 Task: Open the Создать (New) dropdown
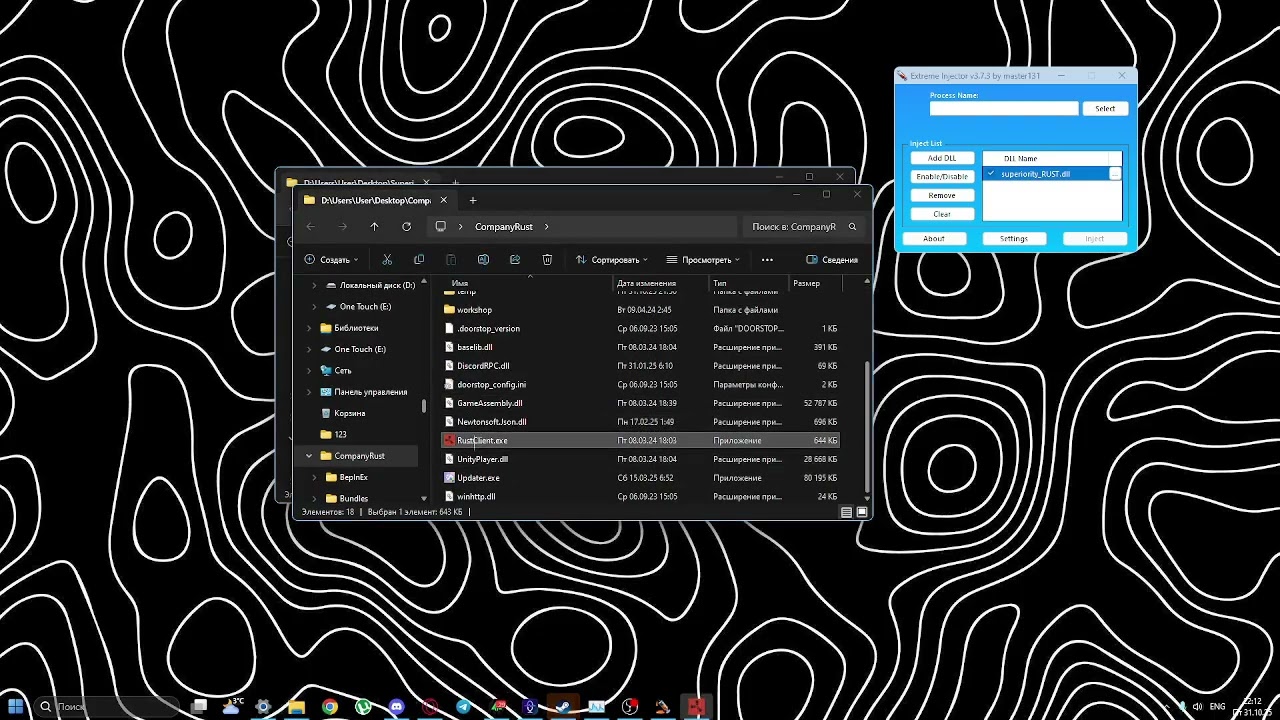click(x=331, y=260)
